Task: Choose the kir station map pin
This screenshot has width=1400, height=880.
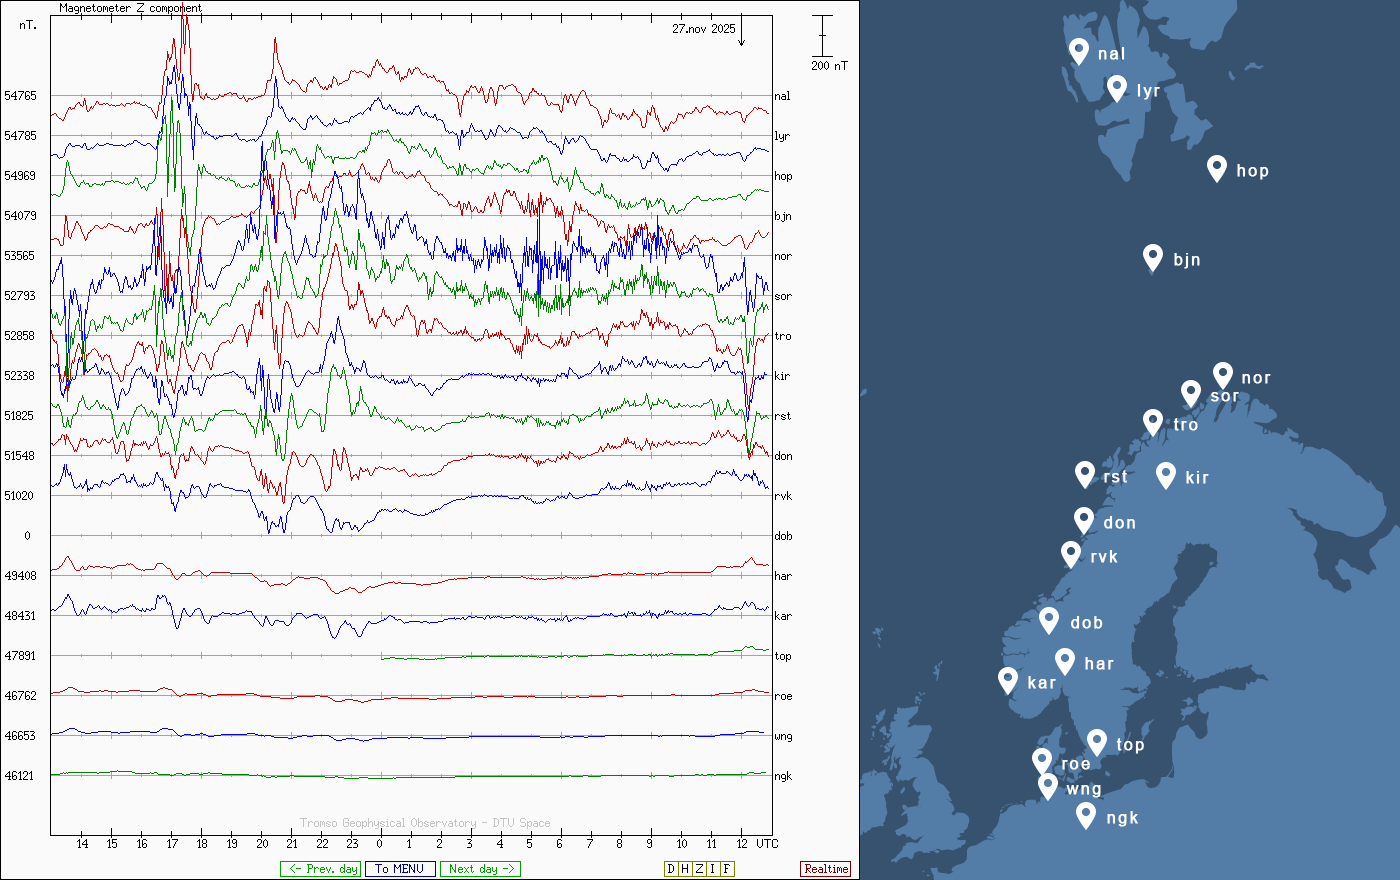Action: tap(1166, 475)
